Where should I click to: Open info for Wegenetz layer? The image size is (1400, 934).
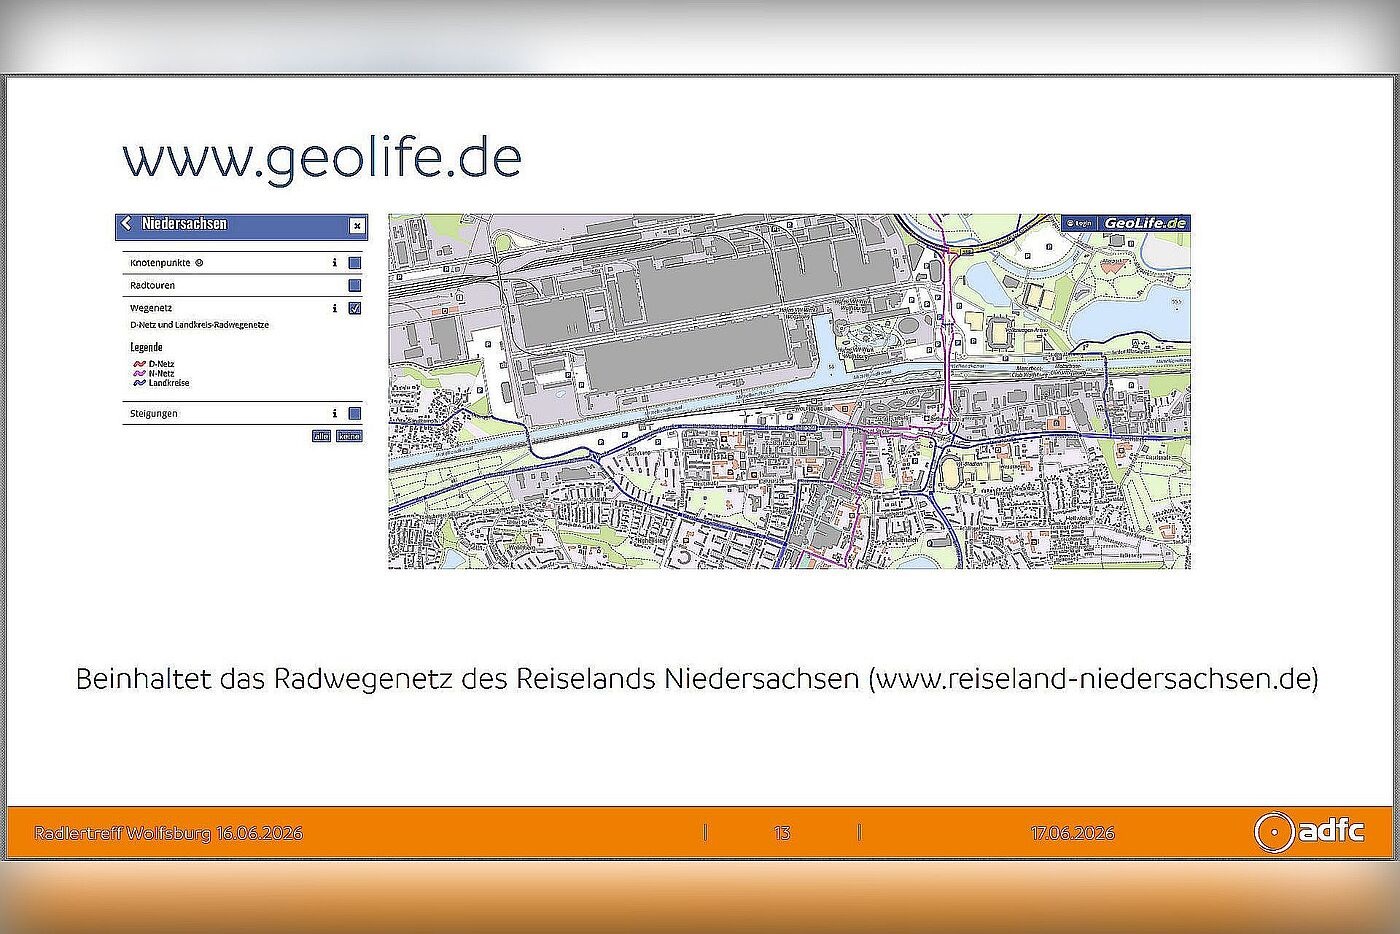click(x=334, y=308)
